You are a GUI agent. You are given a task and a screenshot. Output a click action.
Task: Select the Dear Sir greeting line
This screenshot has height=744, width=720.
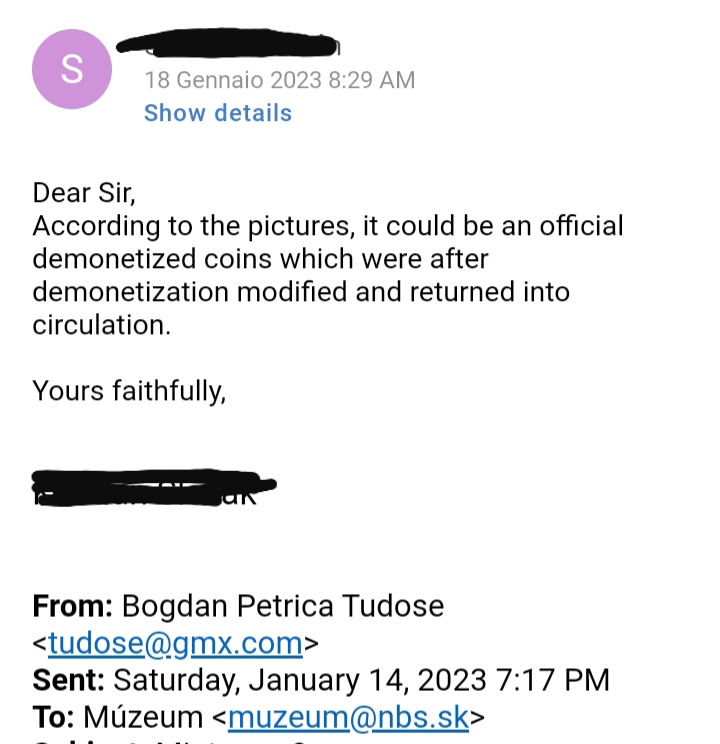click(84, 193)
